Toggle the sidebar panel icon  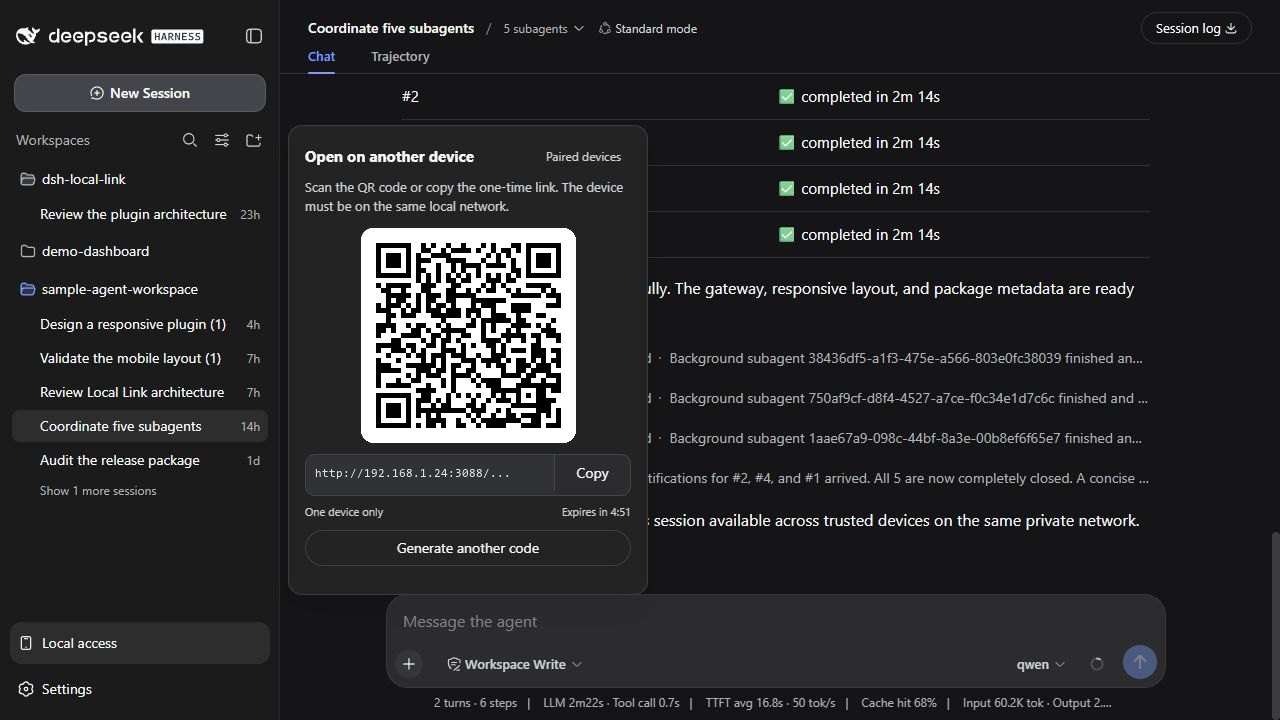[x=254, y=36]
